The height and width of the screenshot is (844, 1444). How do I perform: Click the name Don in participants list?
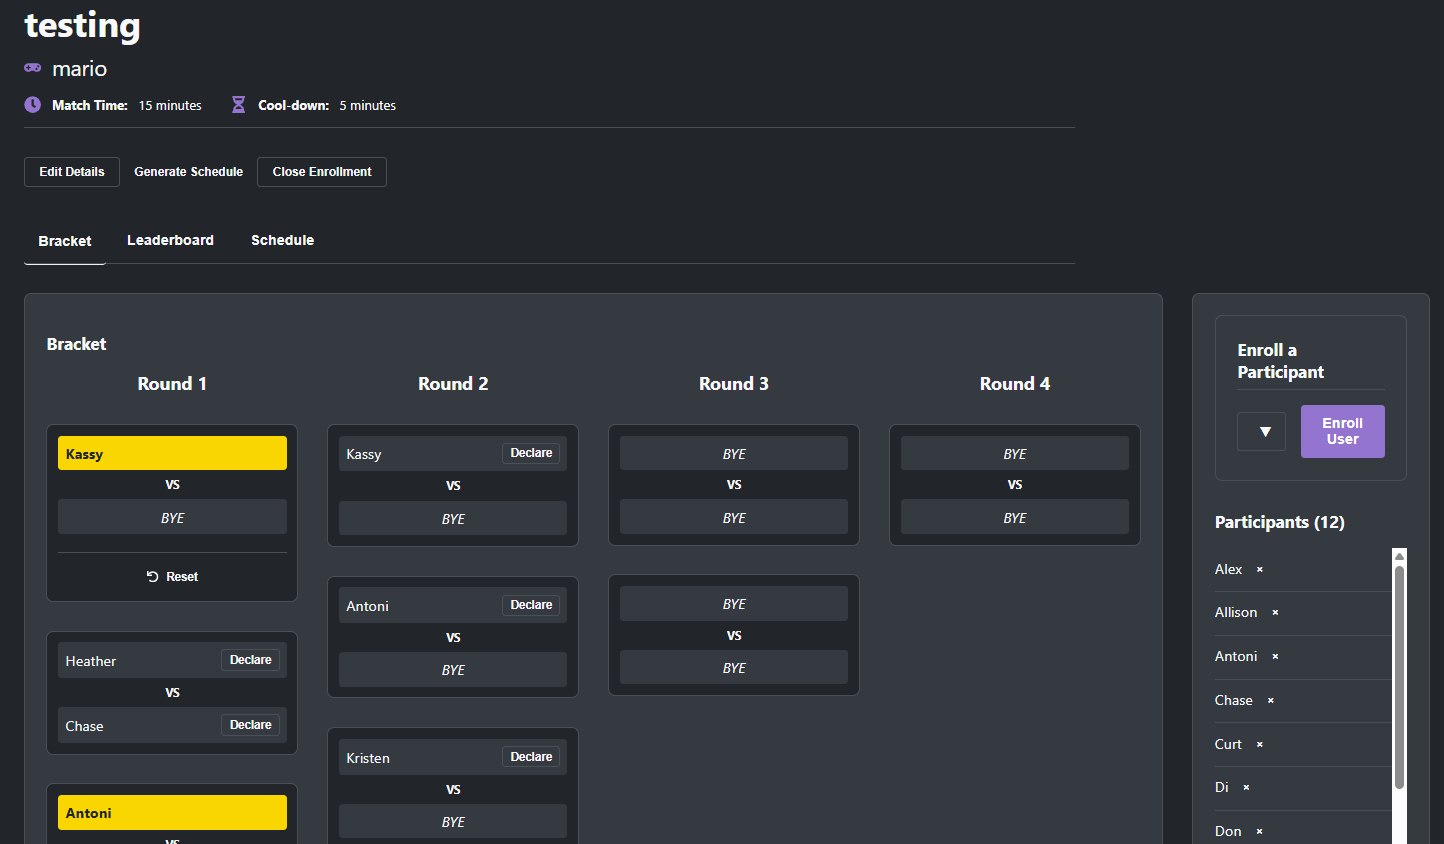[1228, 831]
